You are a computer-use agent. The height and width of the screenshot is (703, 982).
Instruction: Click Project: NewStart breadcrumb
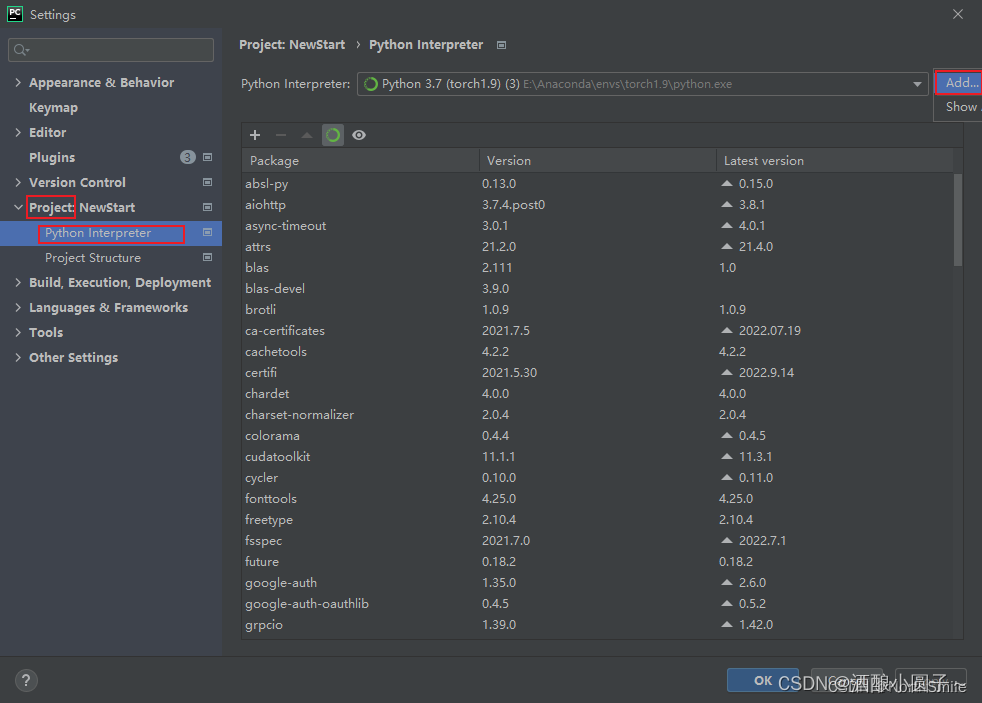(x=292, y=45)
